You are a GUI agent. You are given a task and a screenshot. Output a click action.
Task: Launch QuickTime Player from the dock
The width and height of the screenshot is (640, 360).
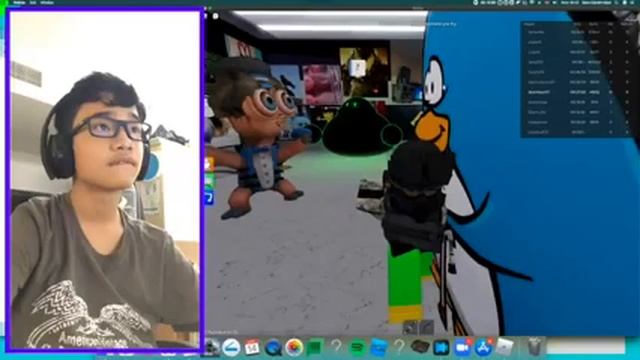pyautogui.click(x=273, y=347)
